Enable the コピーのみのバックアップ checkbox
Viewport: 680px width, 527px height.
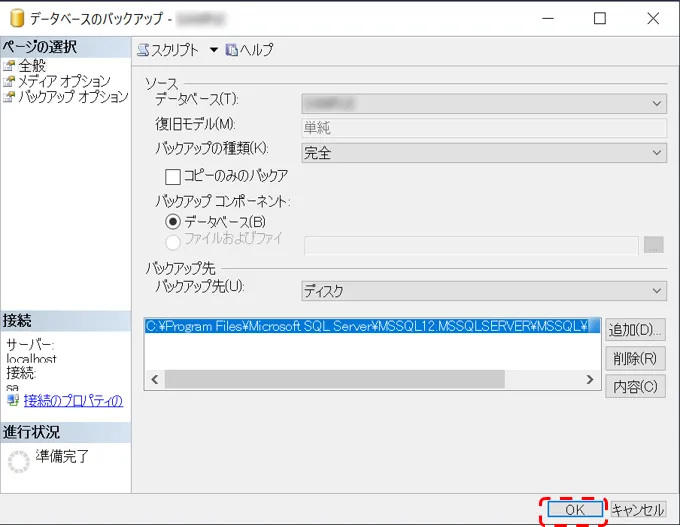pos(173,176)
